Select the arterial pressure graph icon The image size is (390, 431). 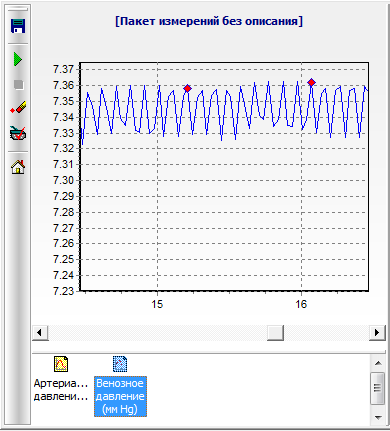coord(61,364)
